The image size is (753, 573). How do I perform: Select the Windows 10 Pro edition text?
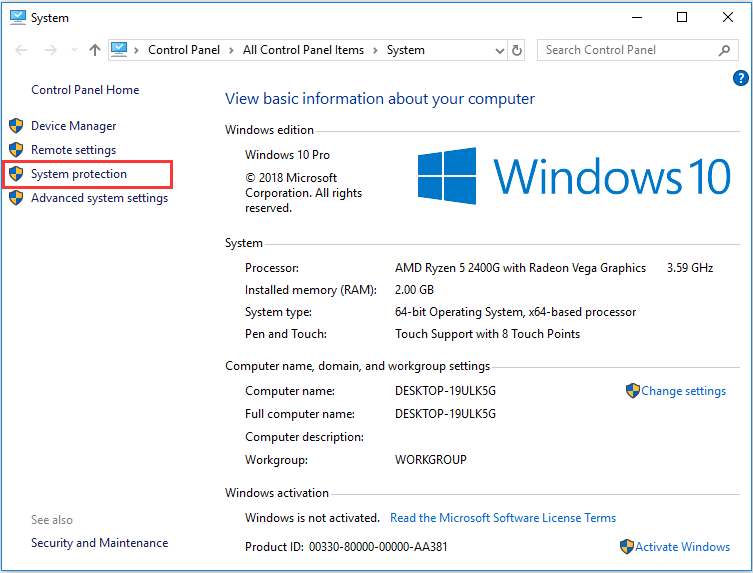coord(287,155)
